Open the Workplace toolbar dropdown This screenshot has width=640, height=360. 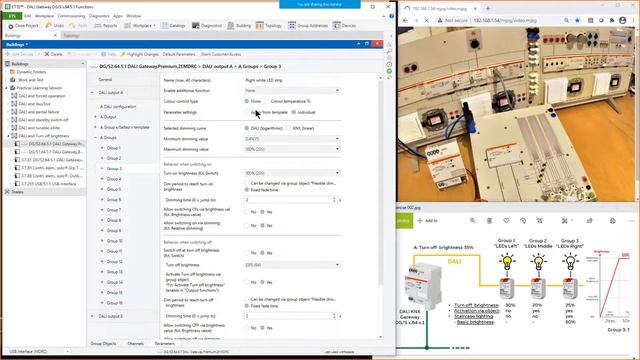(139, 26)
